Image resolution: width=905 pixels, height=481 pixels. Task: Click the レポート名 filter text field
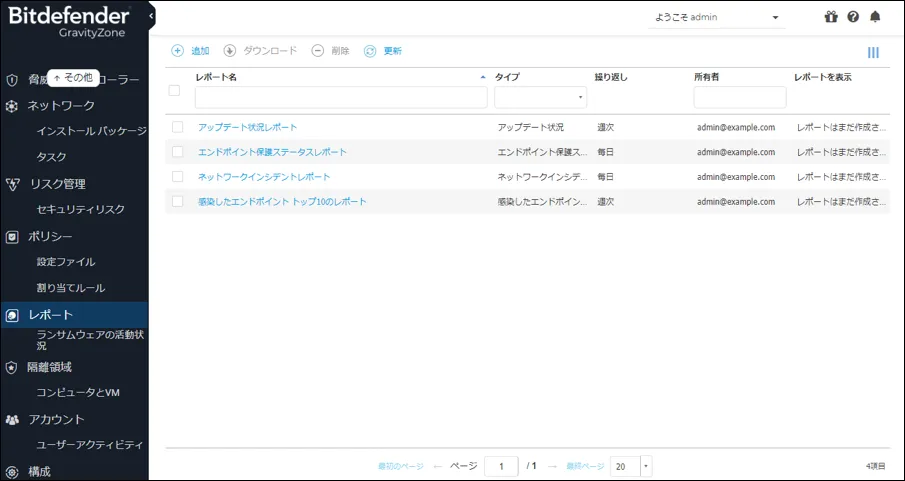click(x=341, y=98)
